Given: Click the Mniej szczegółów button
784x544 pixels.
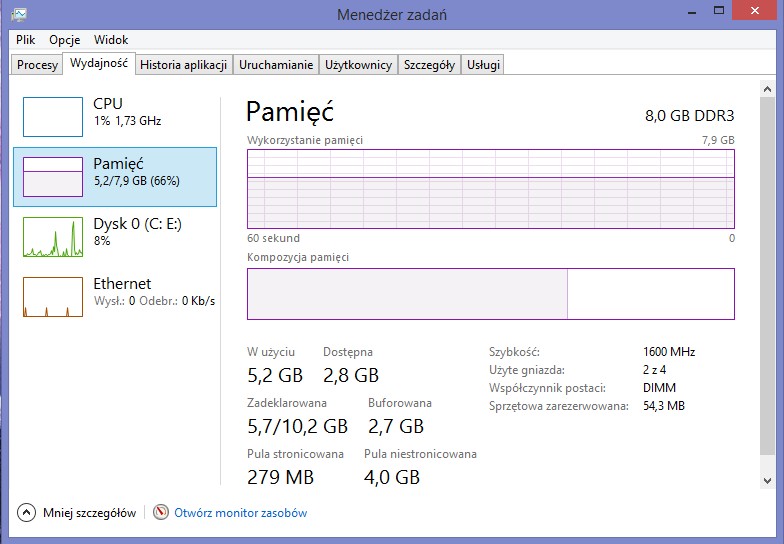Looking at the screenshot, I should (x=76, y=512).
